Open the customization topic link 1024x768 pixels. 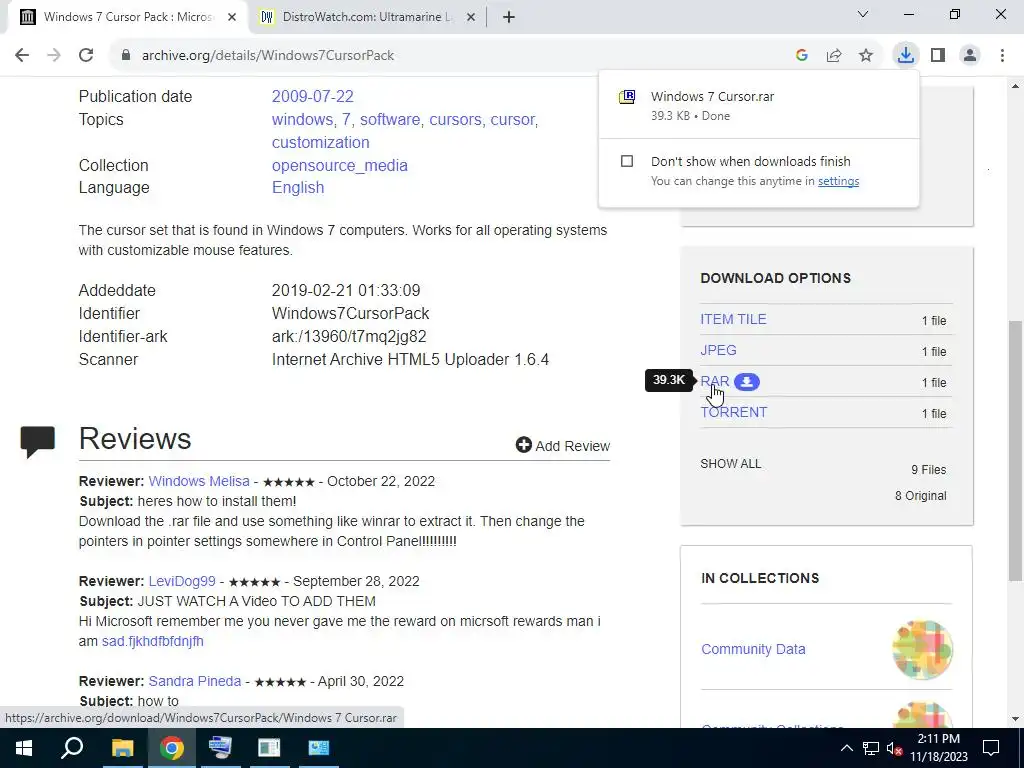[321, 142]
